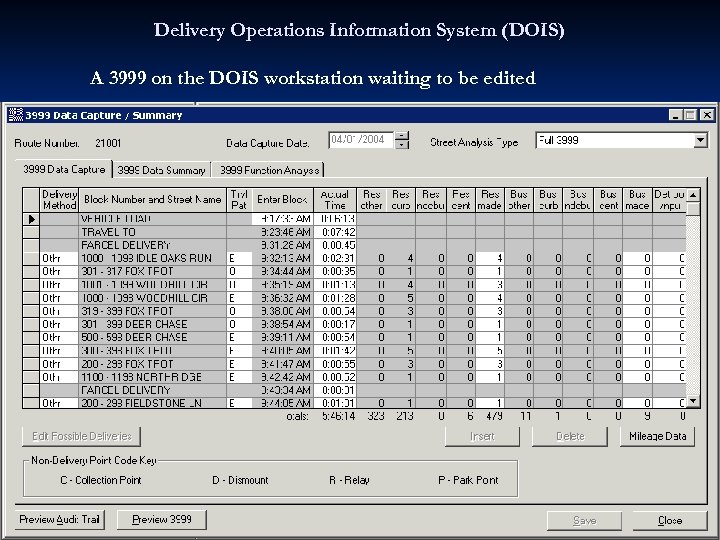Click the Actual Time total 5:46:14
Viewport: 720px width, 540px height.
point(338,416)
